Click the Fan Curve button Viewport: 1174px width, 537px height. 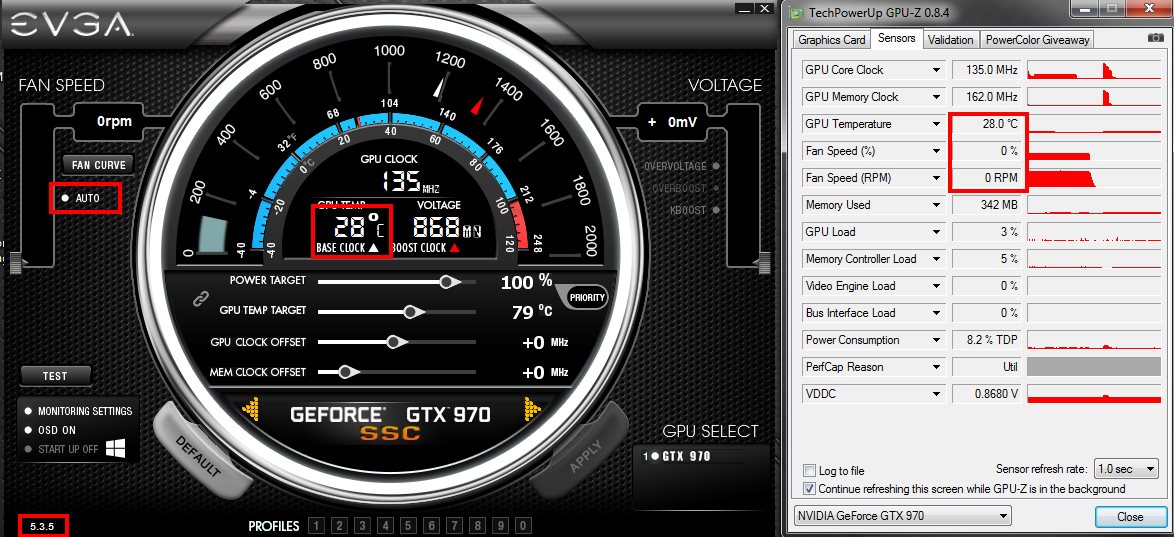98,165
